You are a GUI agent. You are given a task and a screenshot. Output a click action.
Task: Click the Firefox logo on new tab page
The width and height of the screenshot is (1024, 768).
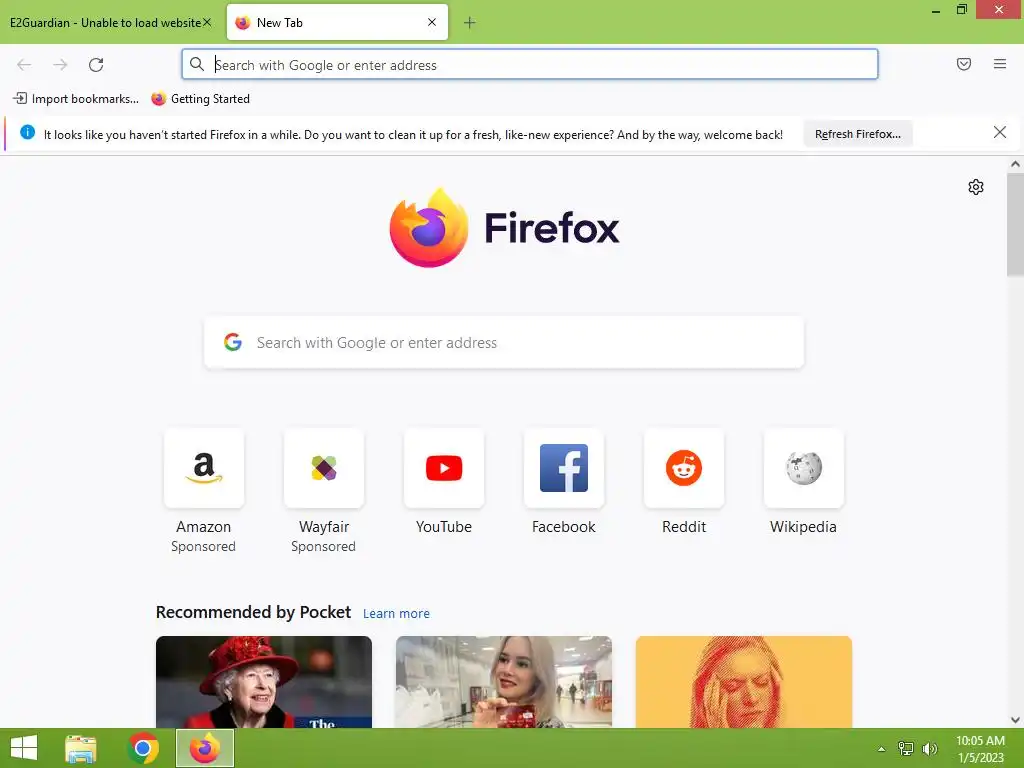pos(504,227)
